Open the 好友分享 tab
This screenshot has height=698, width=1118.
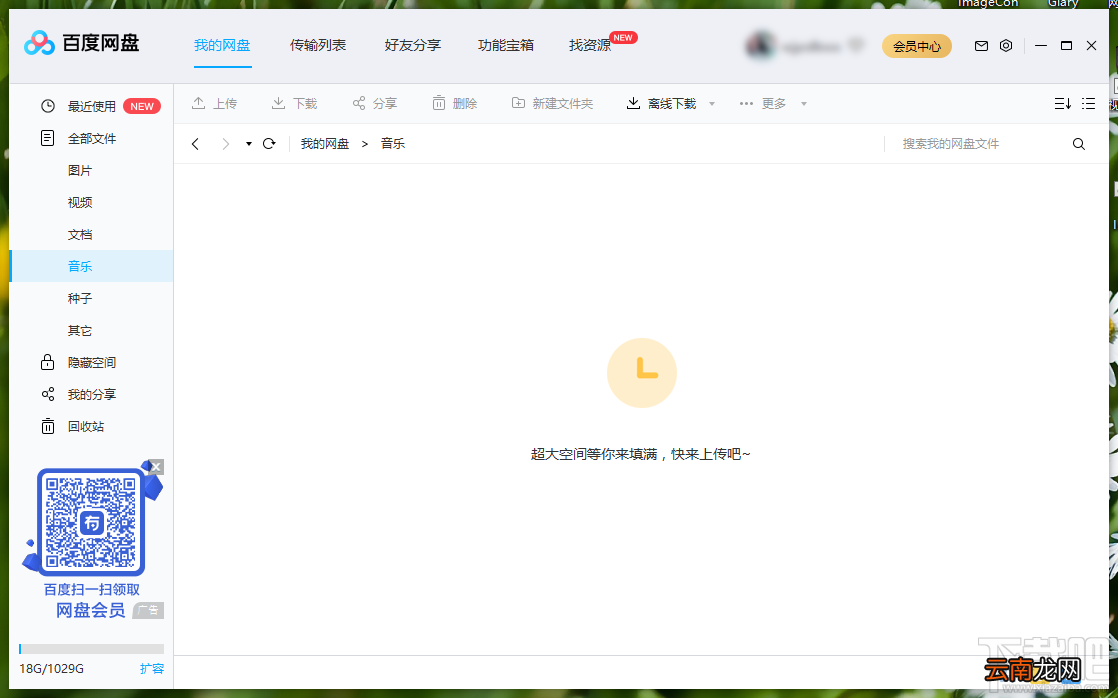coord(413,46)
